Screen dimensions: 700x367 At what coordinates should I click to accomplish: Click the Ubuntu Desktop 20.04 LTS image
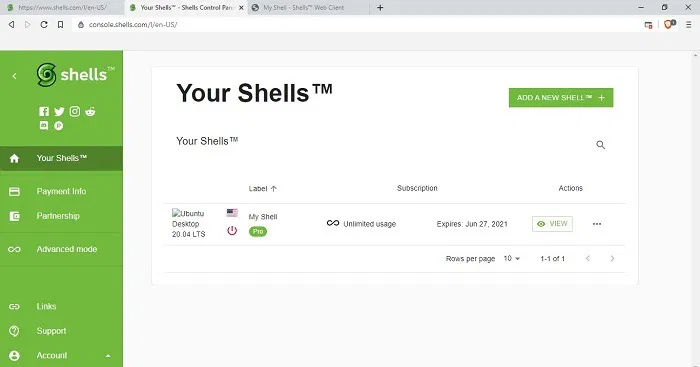188,224
